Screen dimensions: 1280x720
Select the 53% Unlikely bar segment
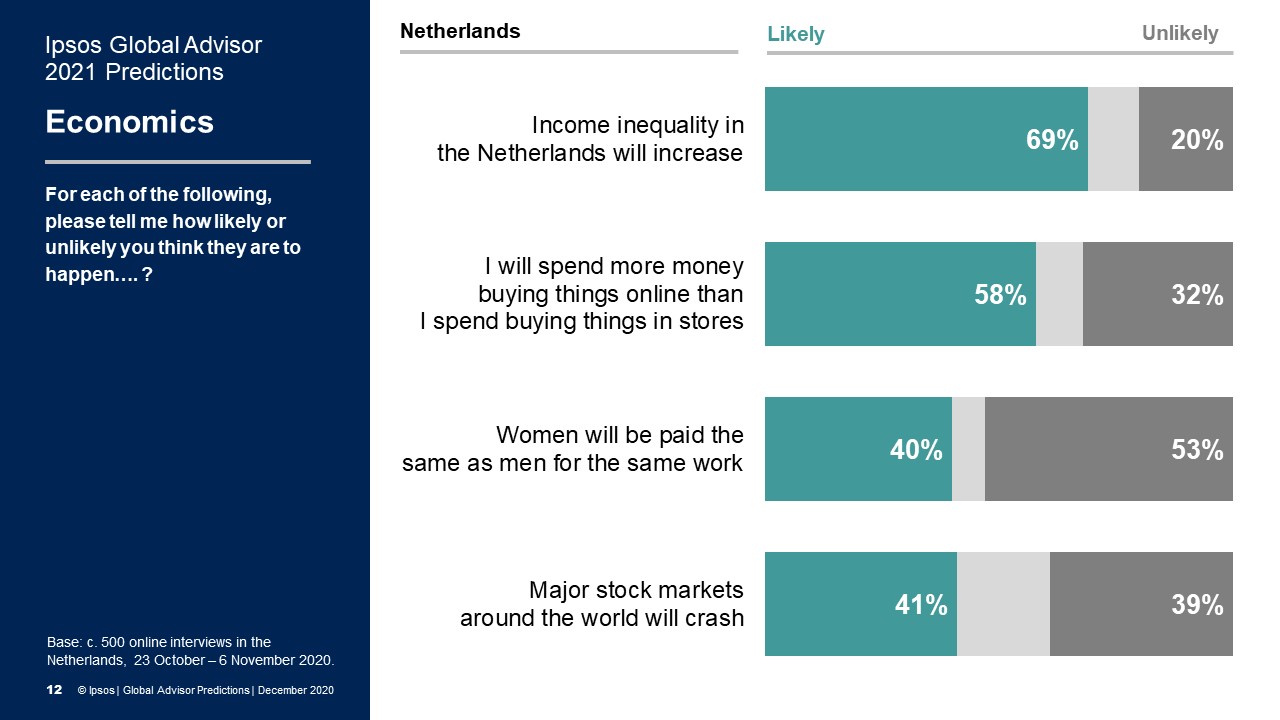pyautogui.click(x=1108, y=449)
